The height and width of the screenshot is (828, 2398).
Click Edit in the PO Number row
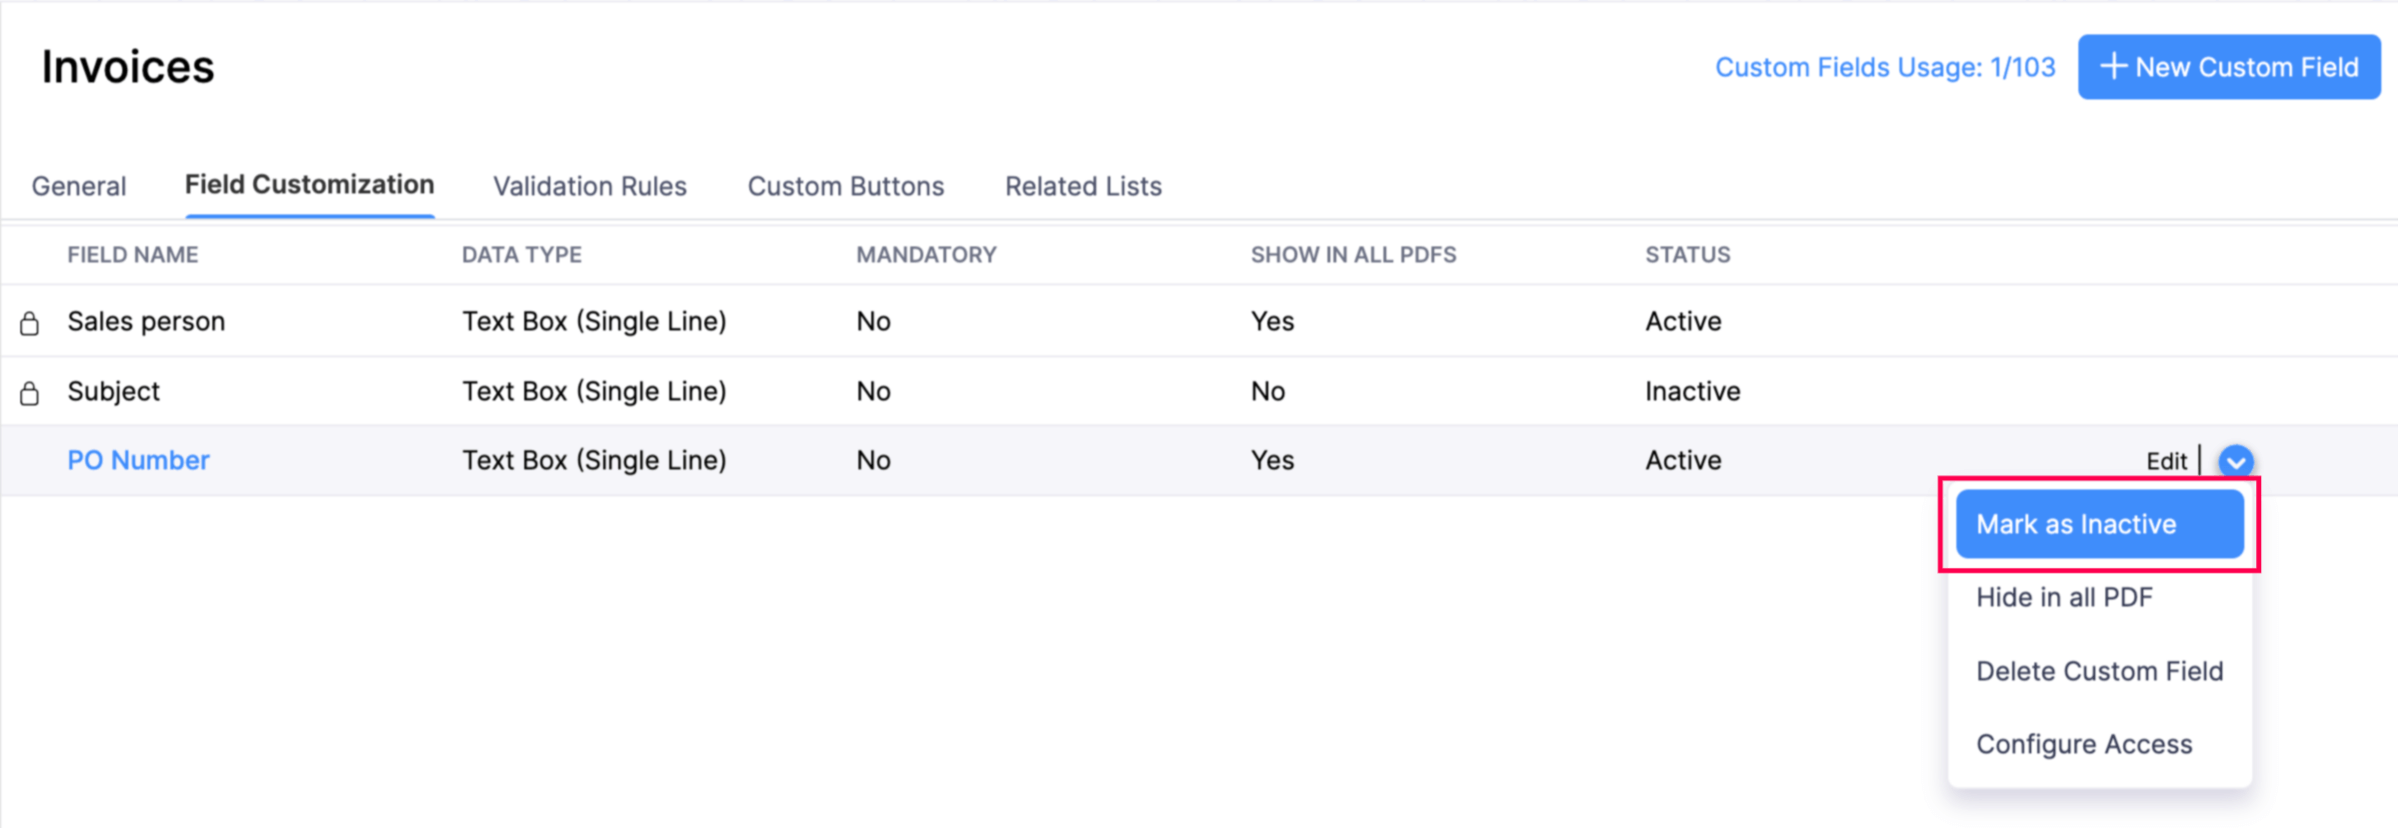pos(2166,461)
